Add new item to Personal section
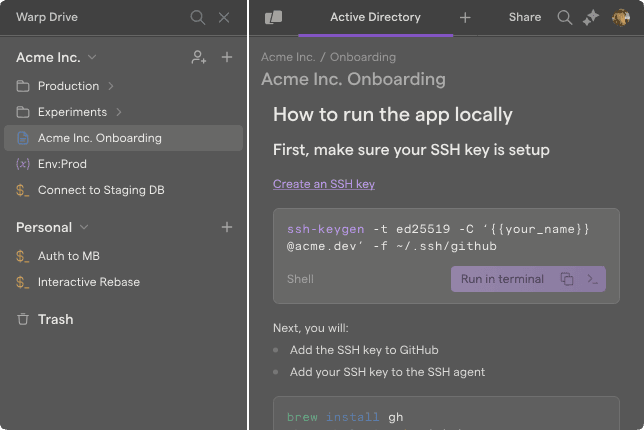Viewport: 644px width, 430px height. point(227,227)
